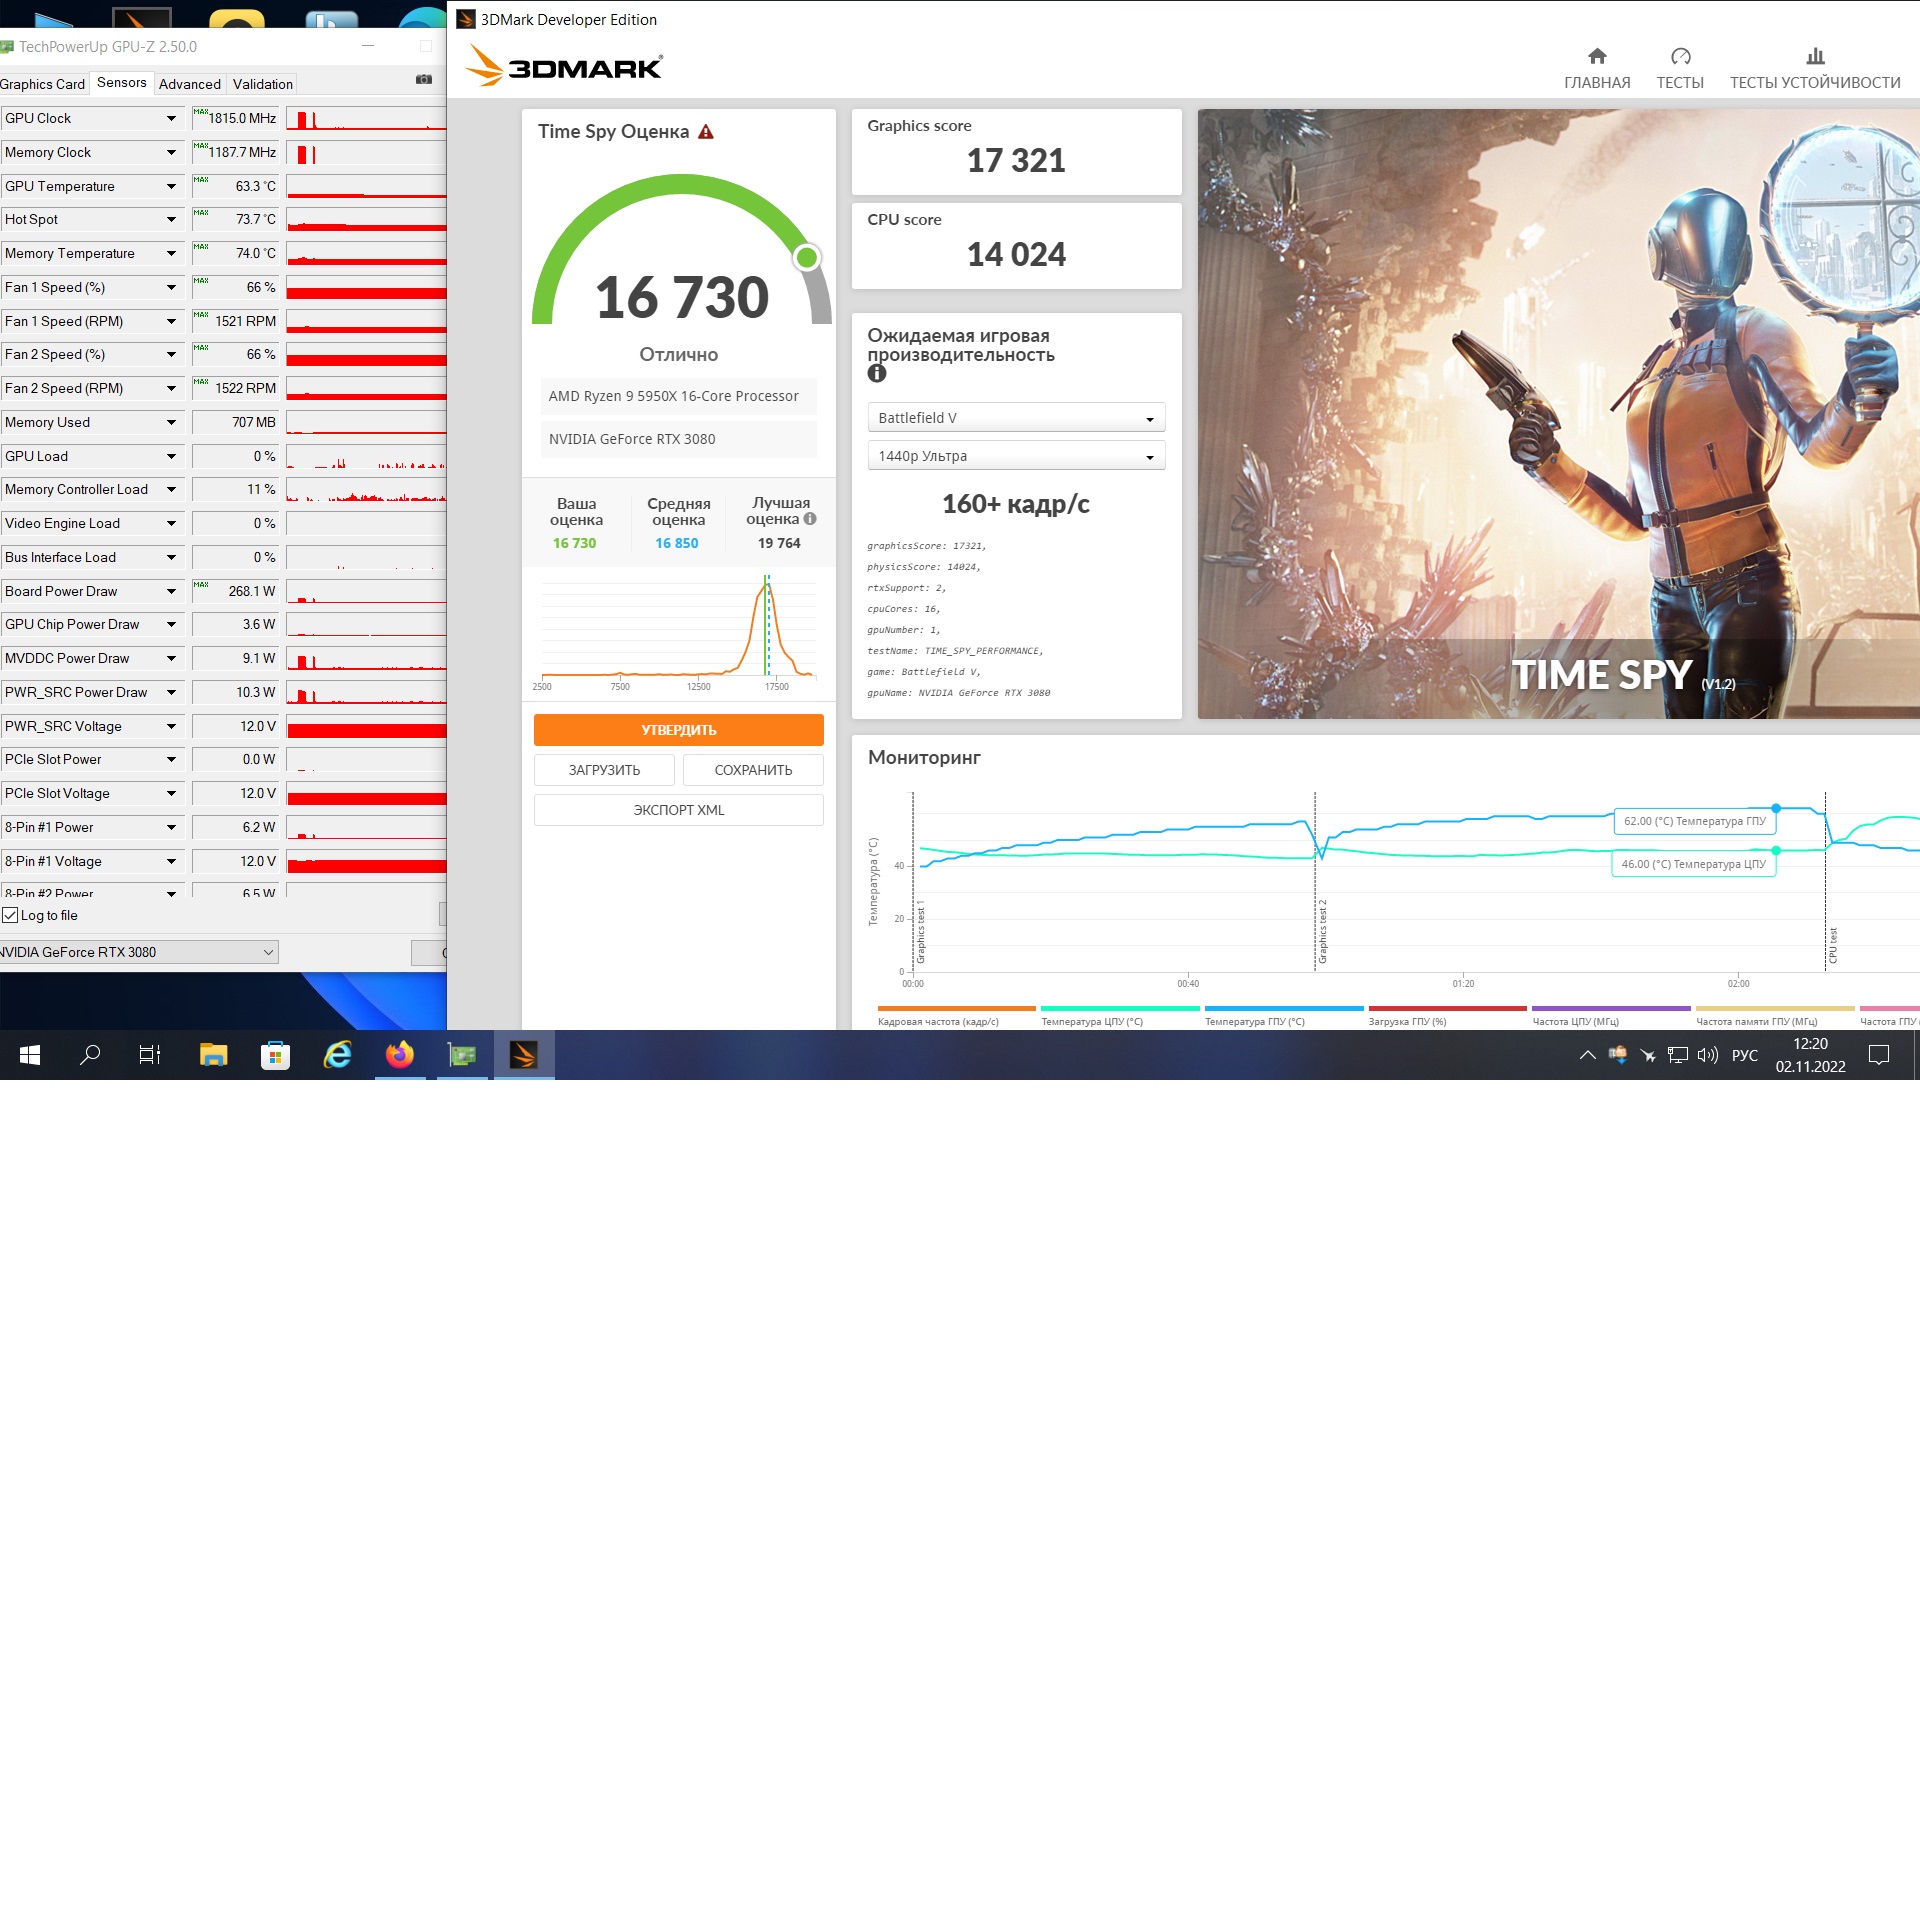1920x1920 pixels.
Task: Click the ЭКСПОРТ XML button
Action: tap(678, 810)
